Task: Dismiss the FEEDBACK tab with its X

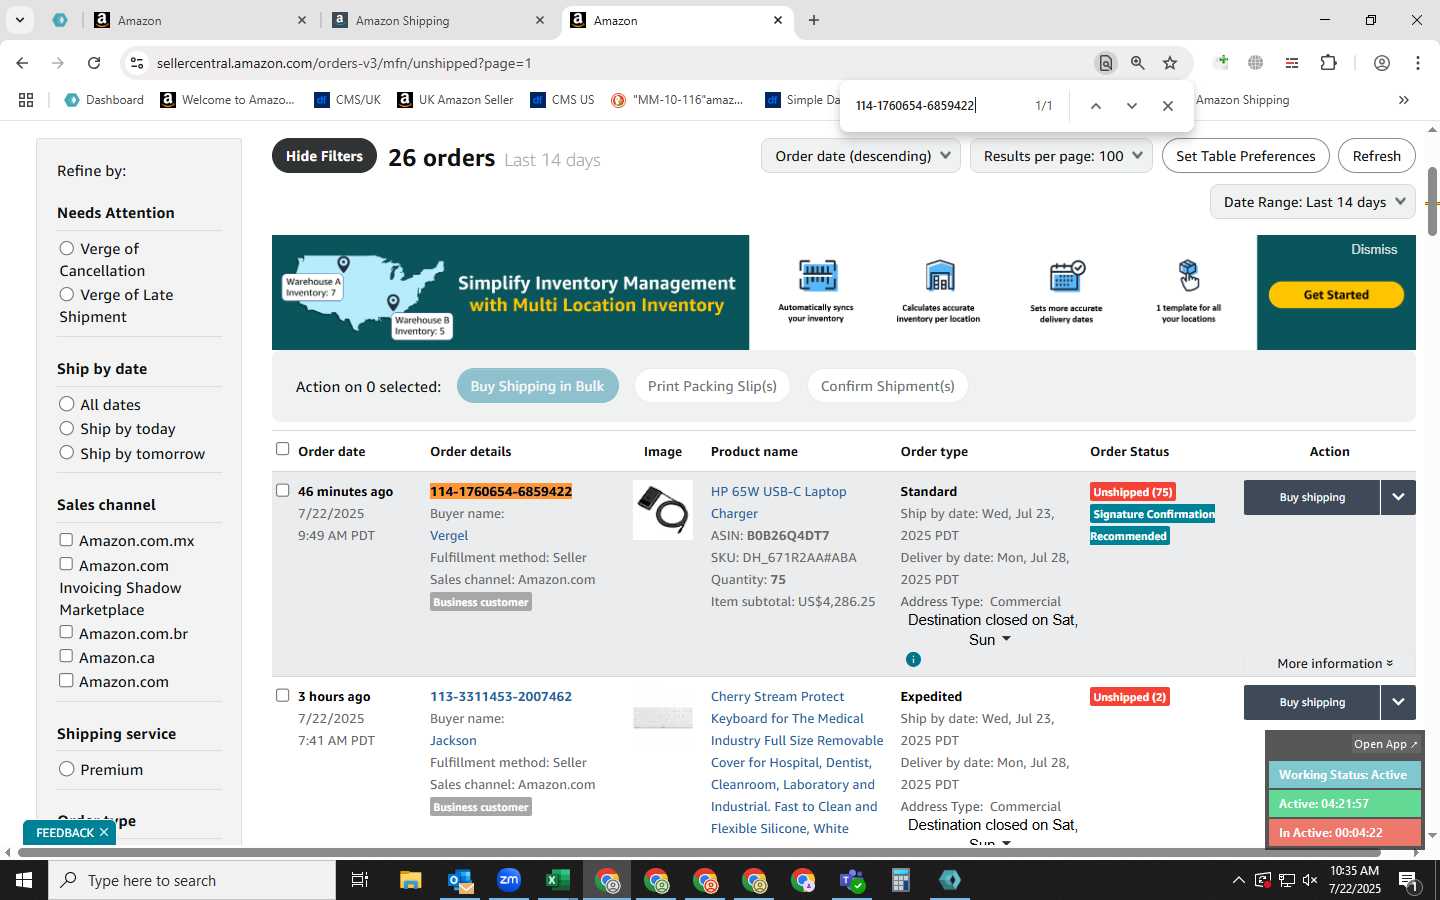Action: coord(104,833)
